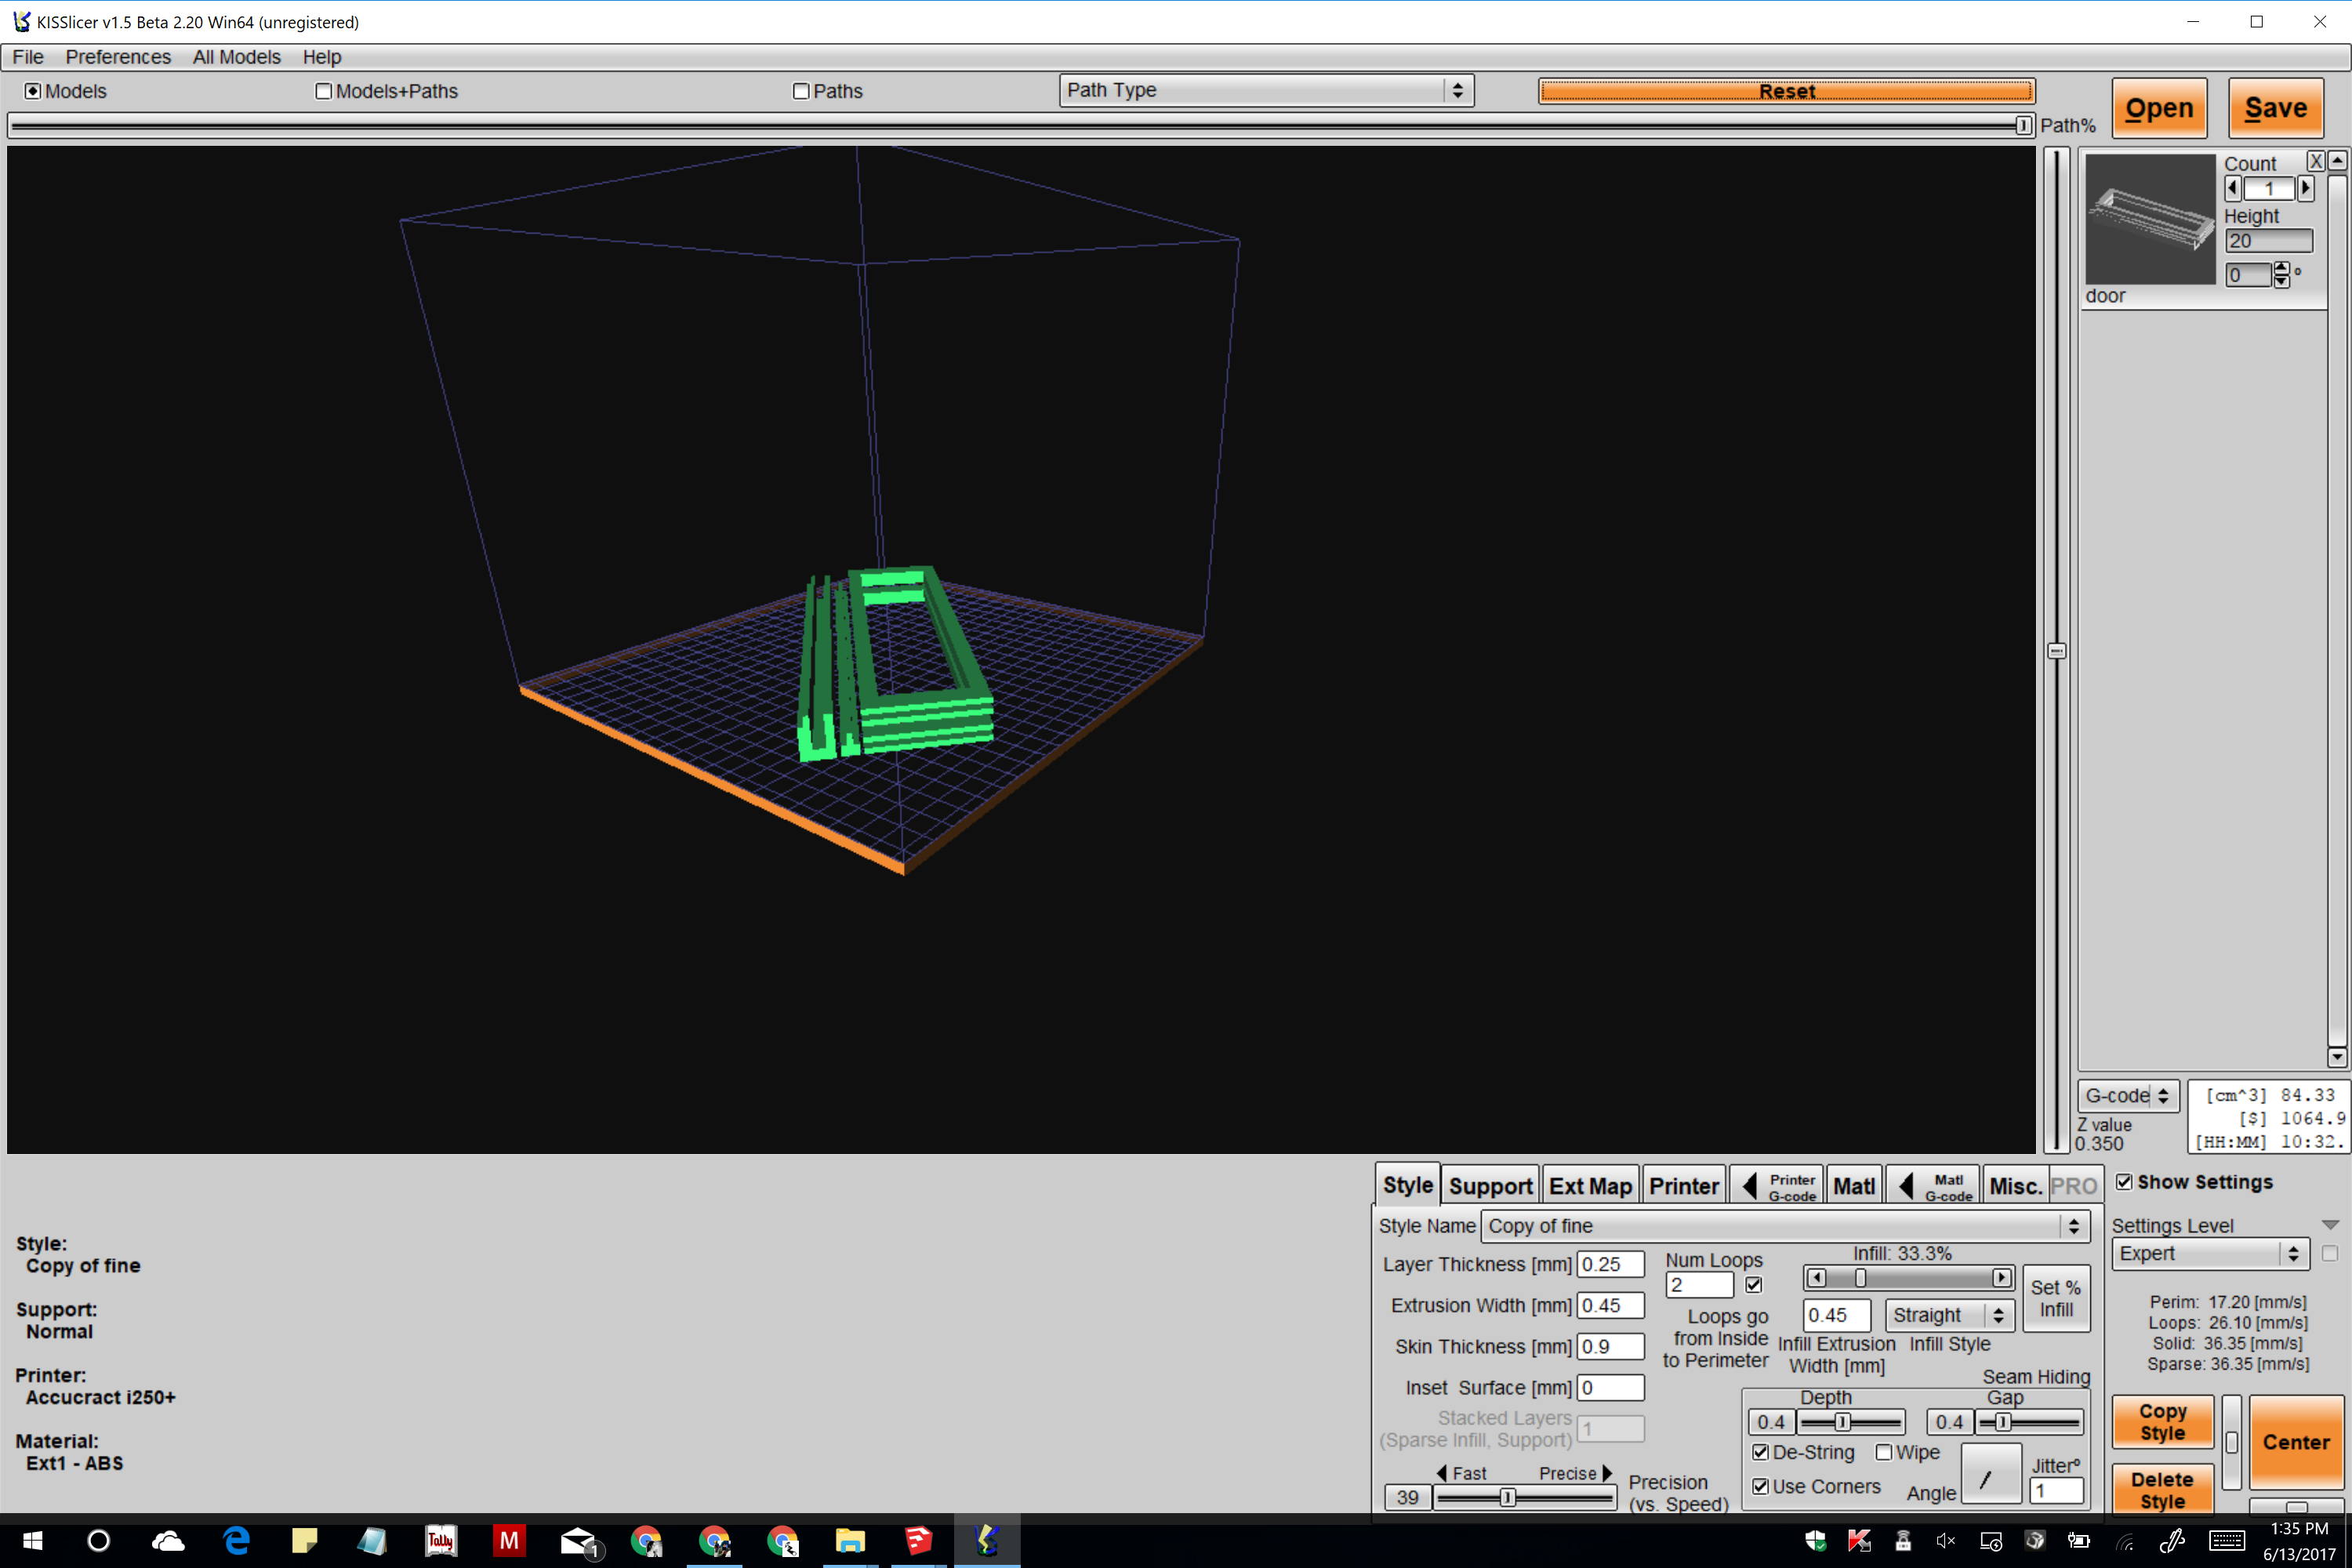Screen dimensions: 2352x1568
Task: Open OneDrive from the taskbar
Action: point(167,1541)
